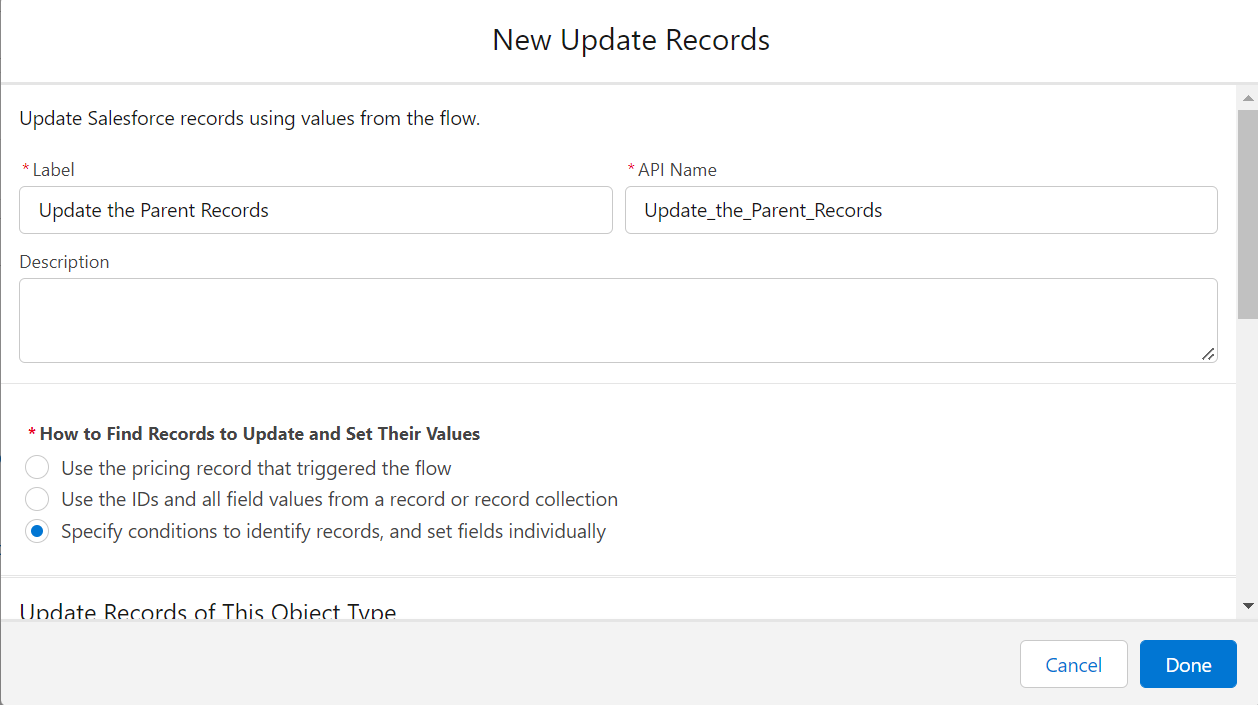Click the Cancel button
Viewport: 1258px width, 705px height.
1074,664
